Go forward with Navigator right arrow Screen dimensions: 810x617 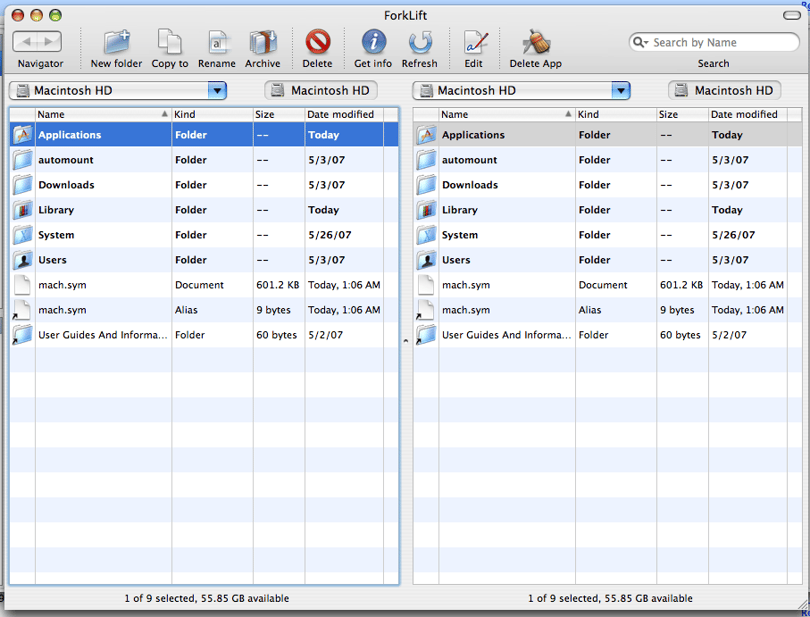click(49, 42)
